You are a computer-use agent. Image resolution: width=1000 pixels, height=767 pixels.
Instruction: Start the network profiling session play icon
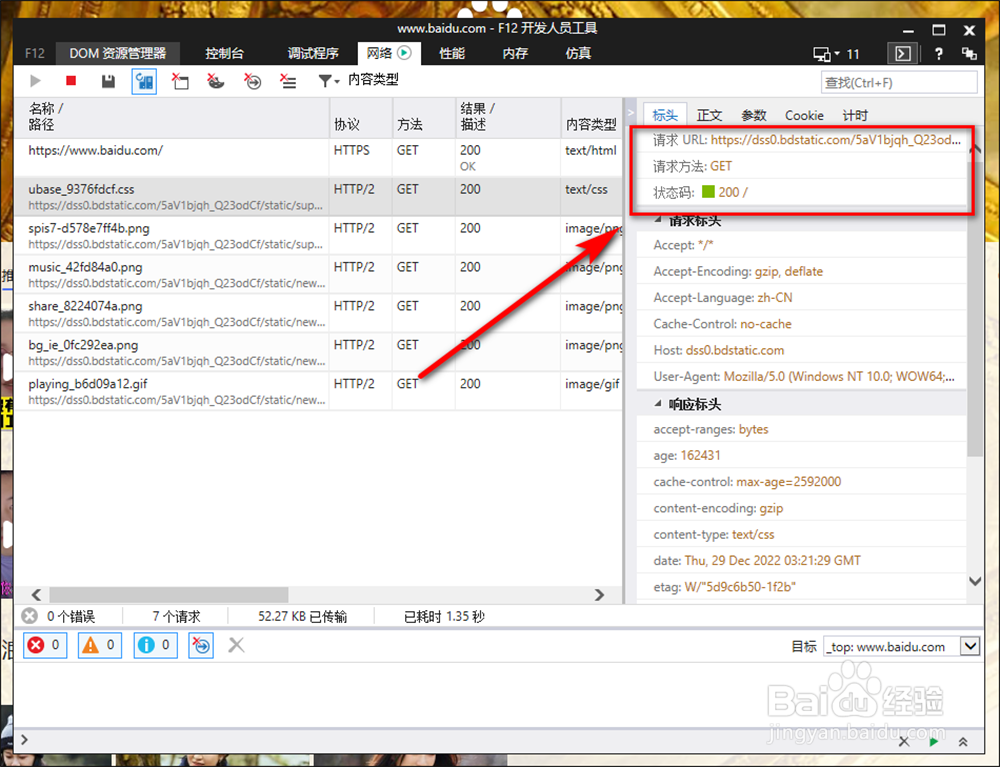36,81
